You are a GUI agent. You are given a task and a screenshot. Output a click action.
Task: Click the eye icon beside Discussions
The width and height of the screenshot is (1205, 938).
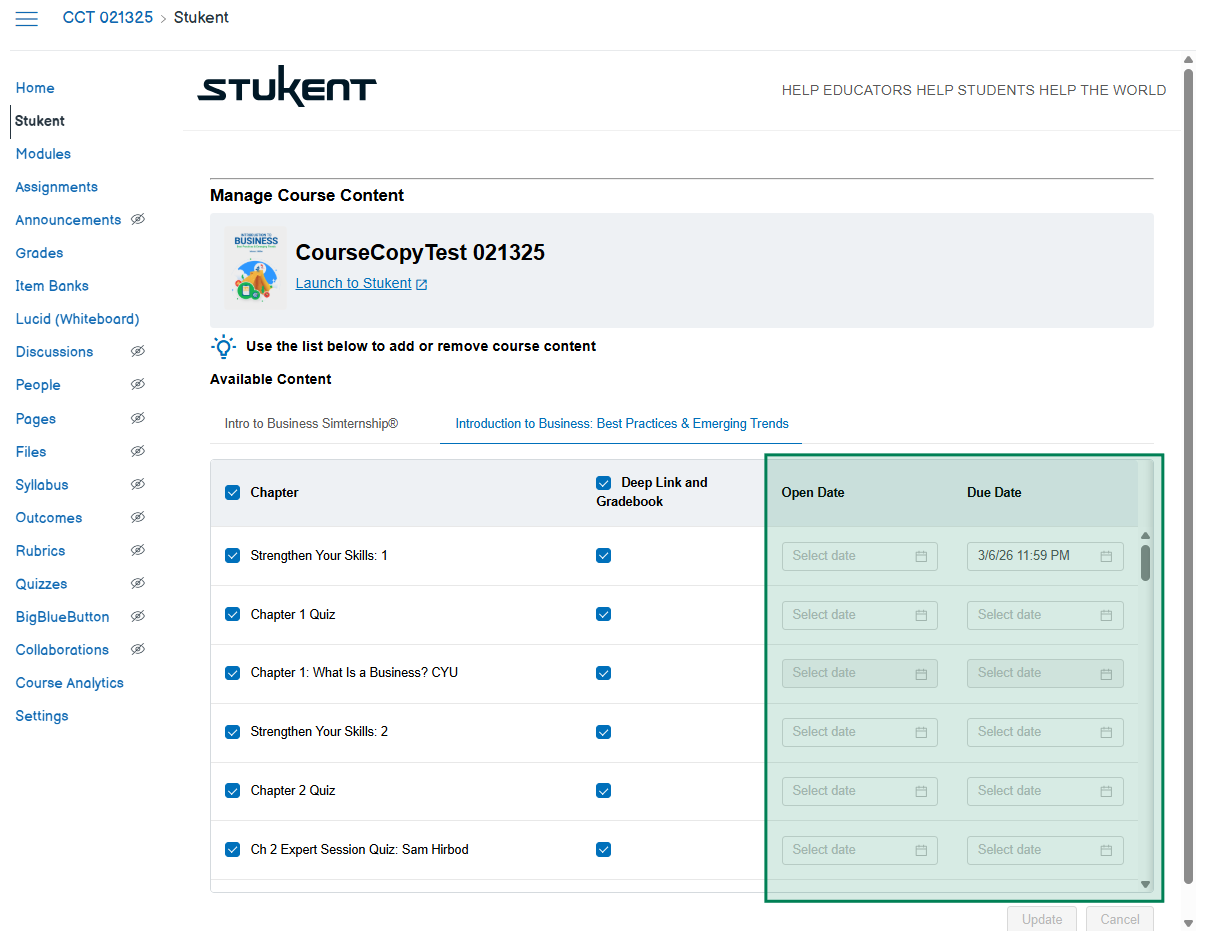138,352
